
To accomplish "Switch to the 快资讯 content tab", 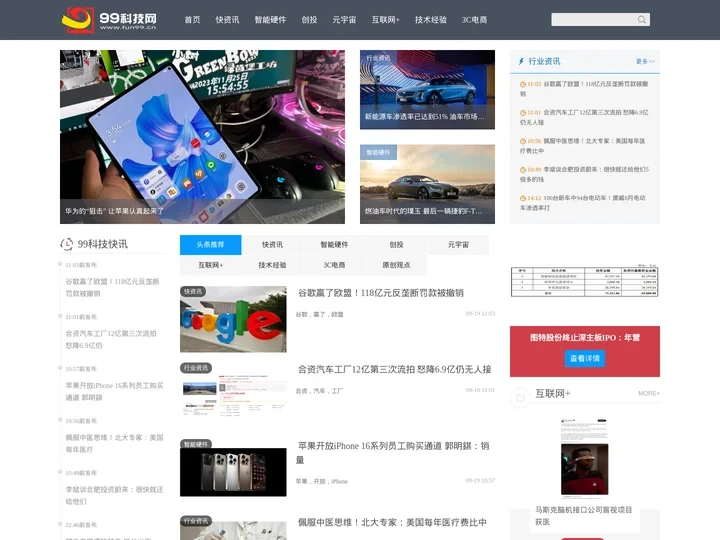I will 272,245.
